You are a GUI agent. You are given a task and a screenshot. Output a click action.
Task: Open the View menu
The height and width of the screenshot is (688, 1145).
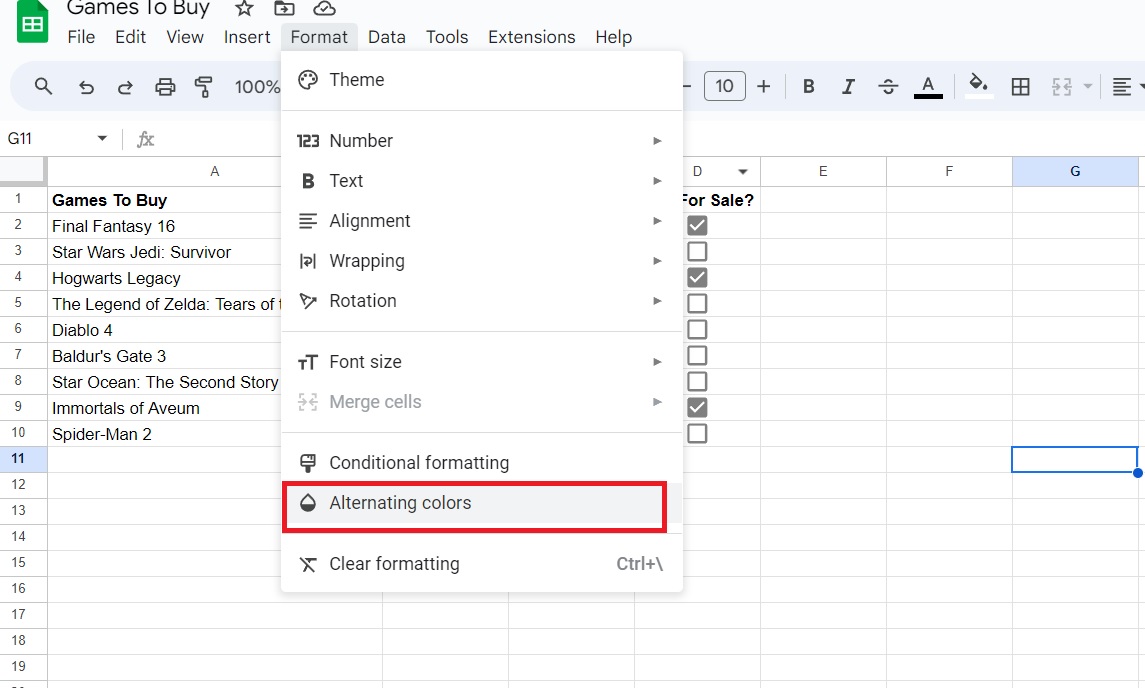click(185, 37)
